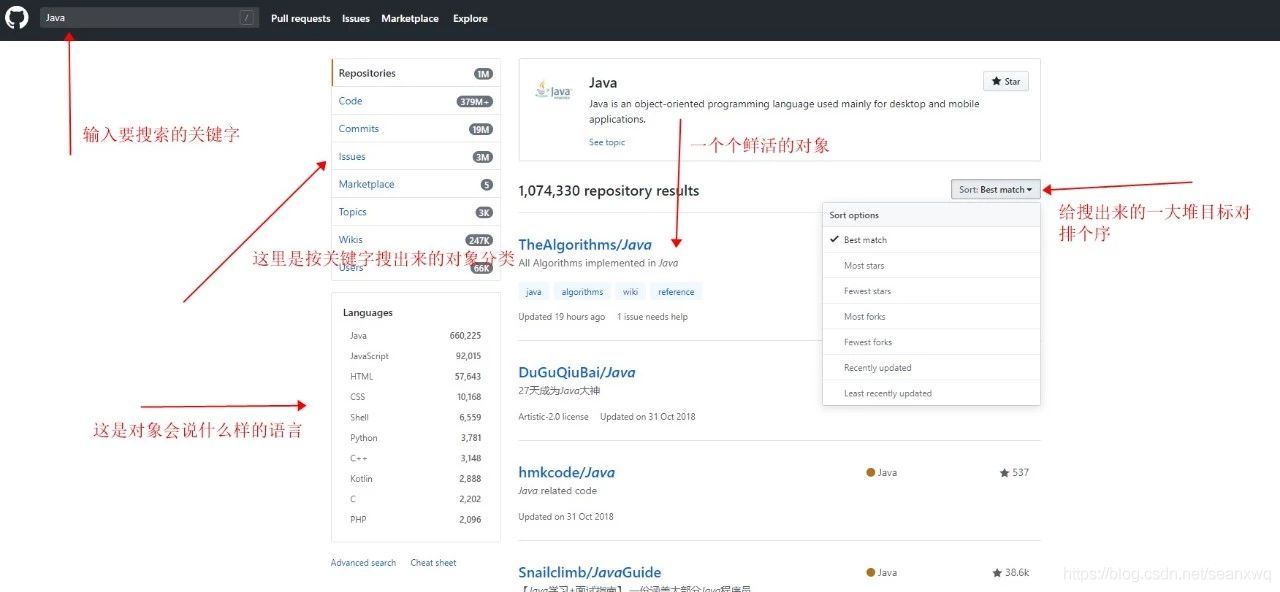Show Wikis search results
Viewport: 1280px width, 592px height.
coord(416,240)
